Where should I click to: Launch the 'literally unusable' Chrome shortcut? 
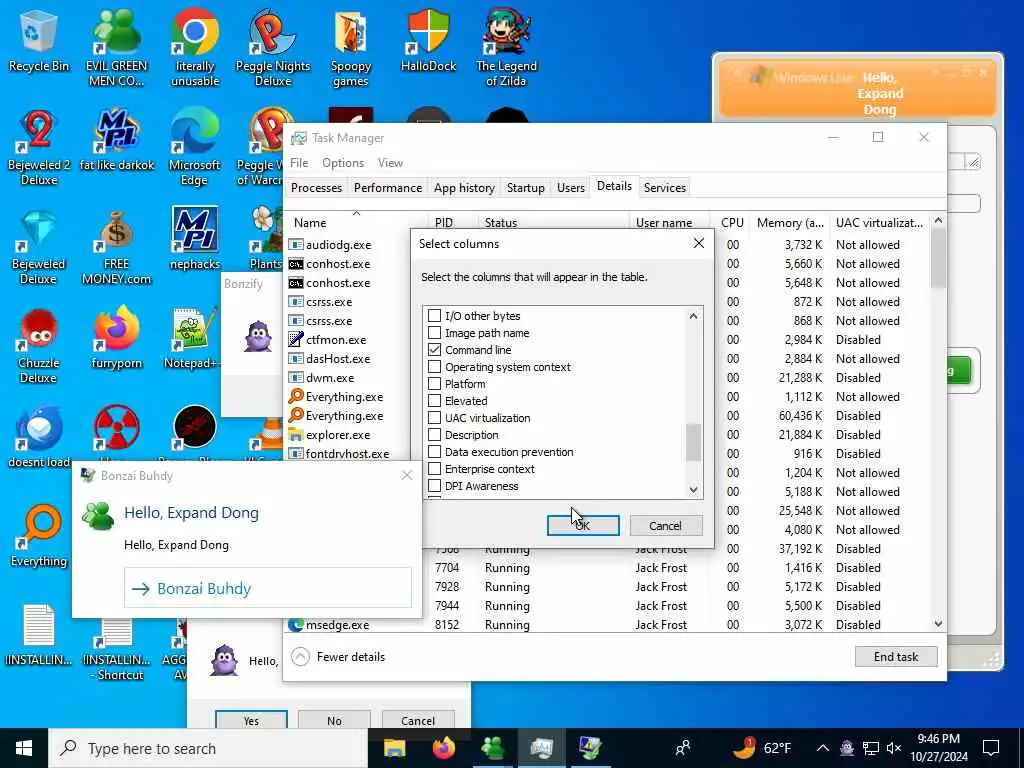click(195, 49)
